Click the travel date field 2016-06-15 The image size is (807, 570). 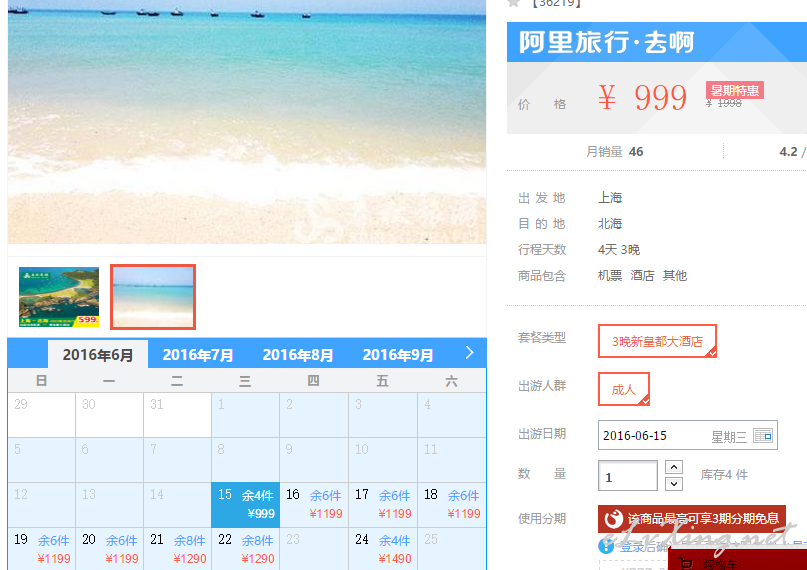pos(688,435)
